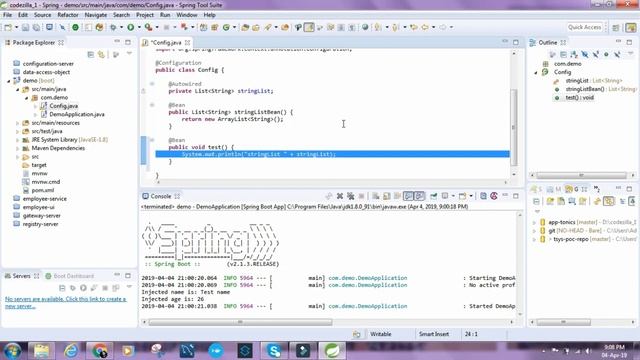Click the green Run toolbar button

131,27
